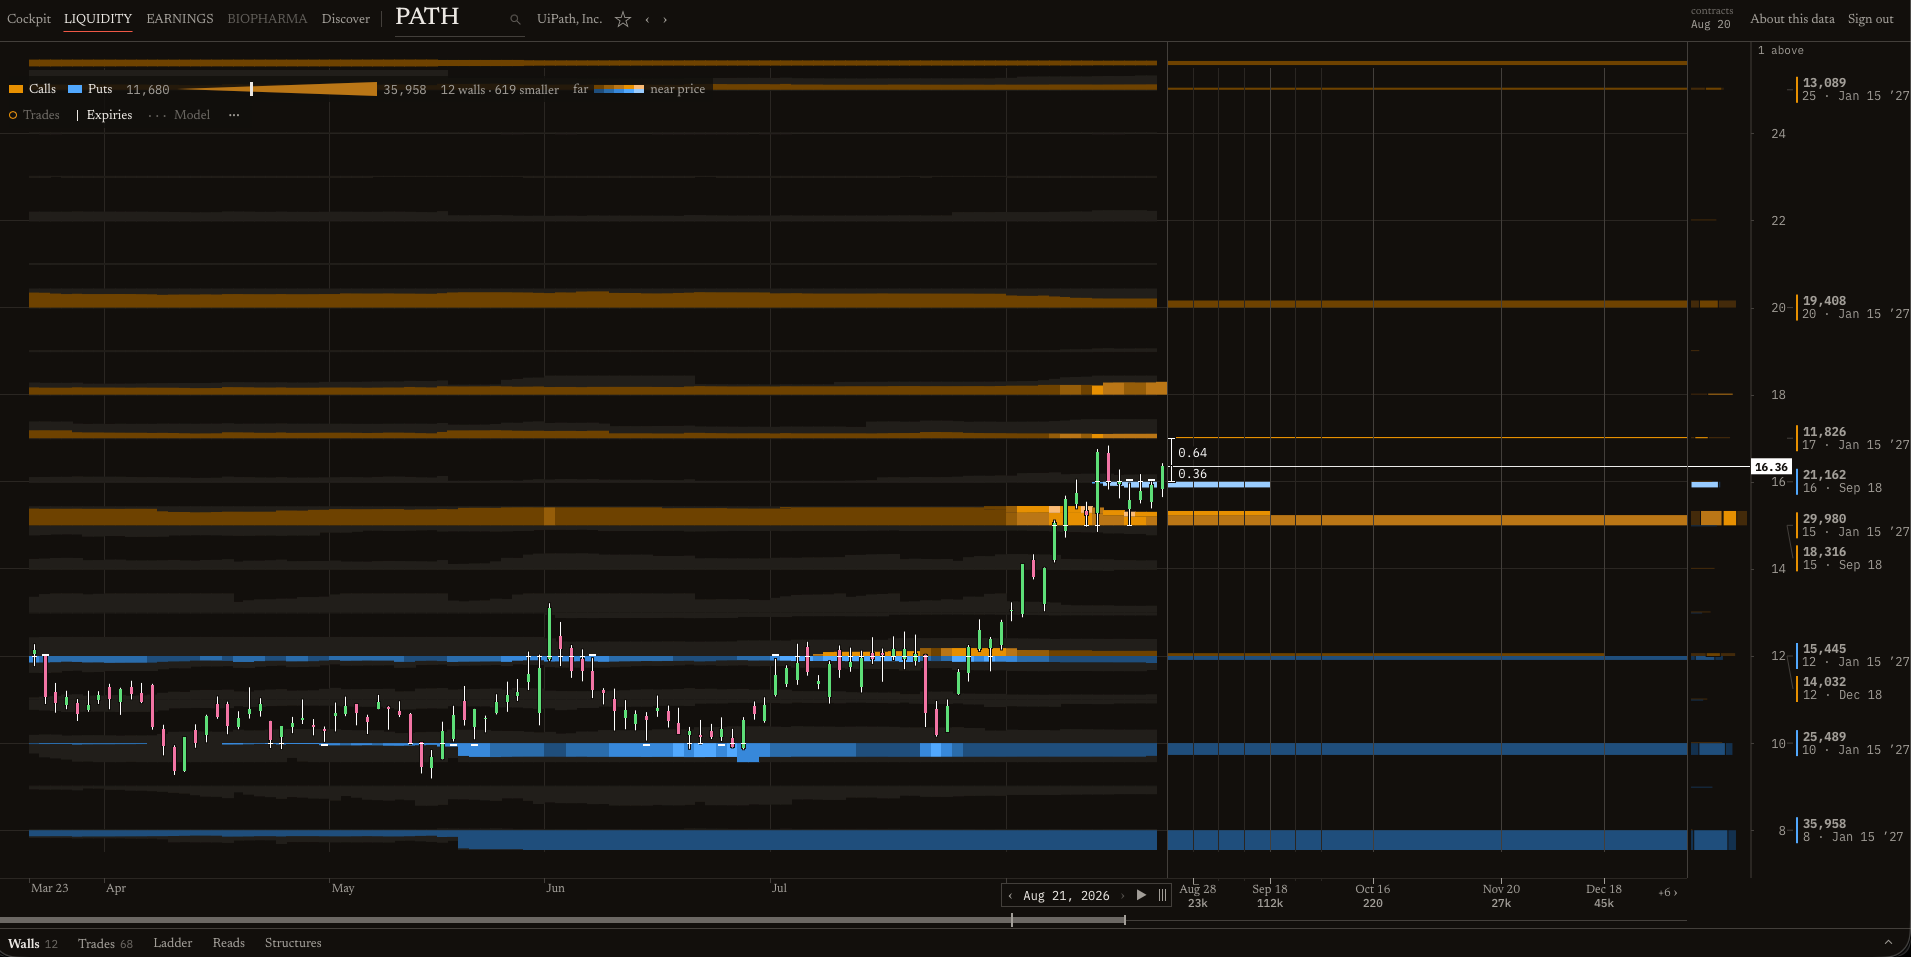Play the date timeline animation

(x=1141, y=895)
